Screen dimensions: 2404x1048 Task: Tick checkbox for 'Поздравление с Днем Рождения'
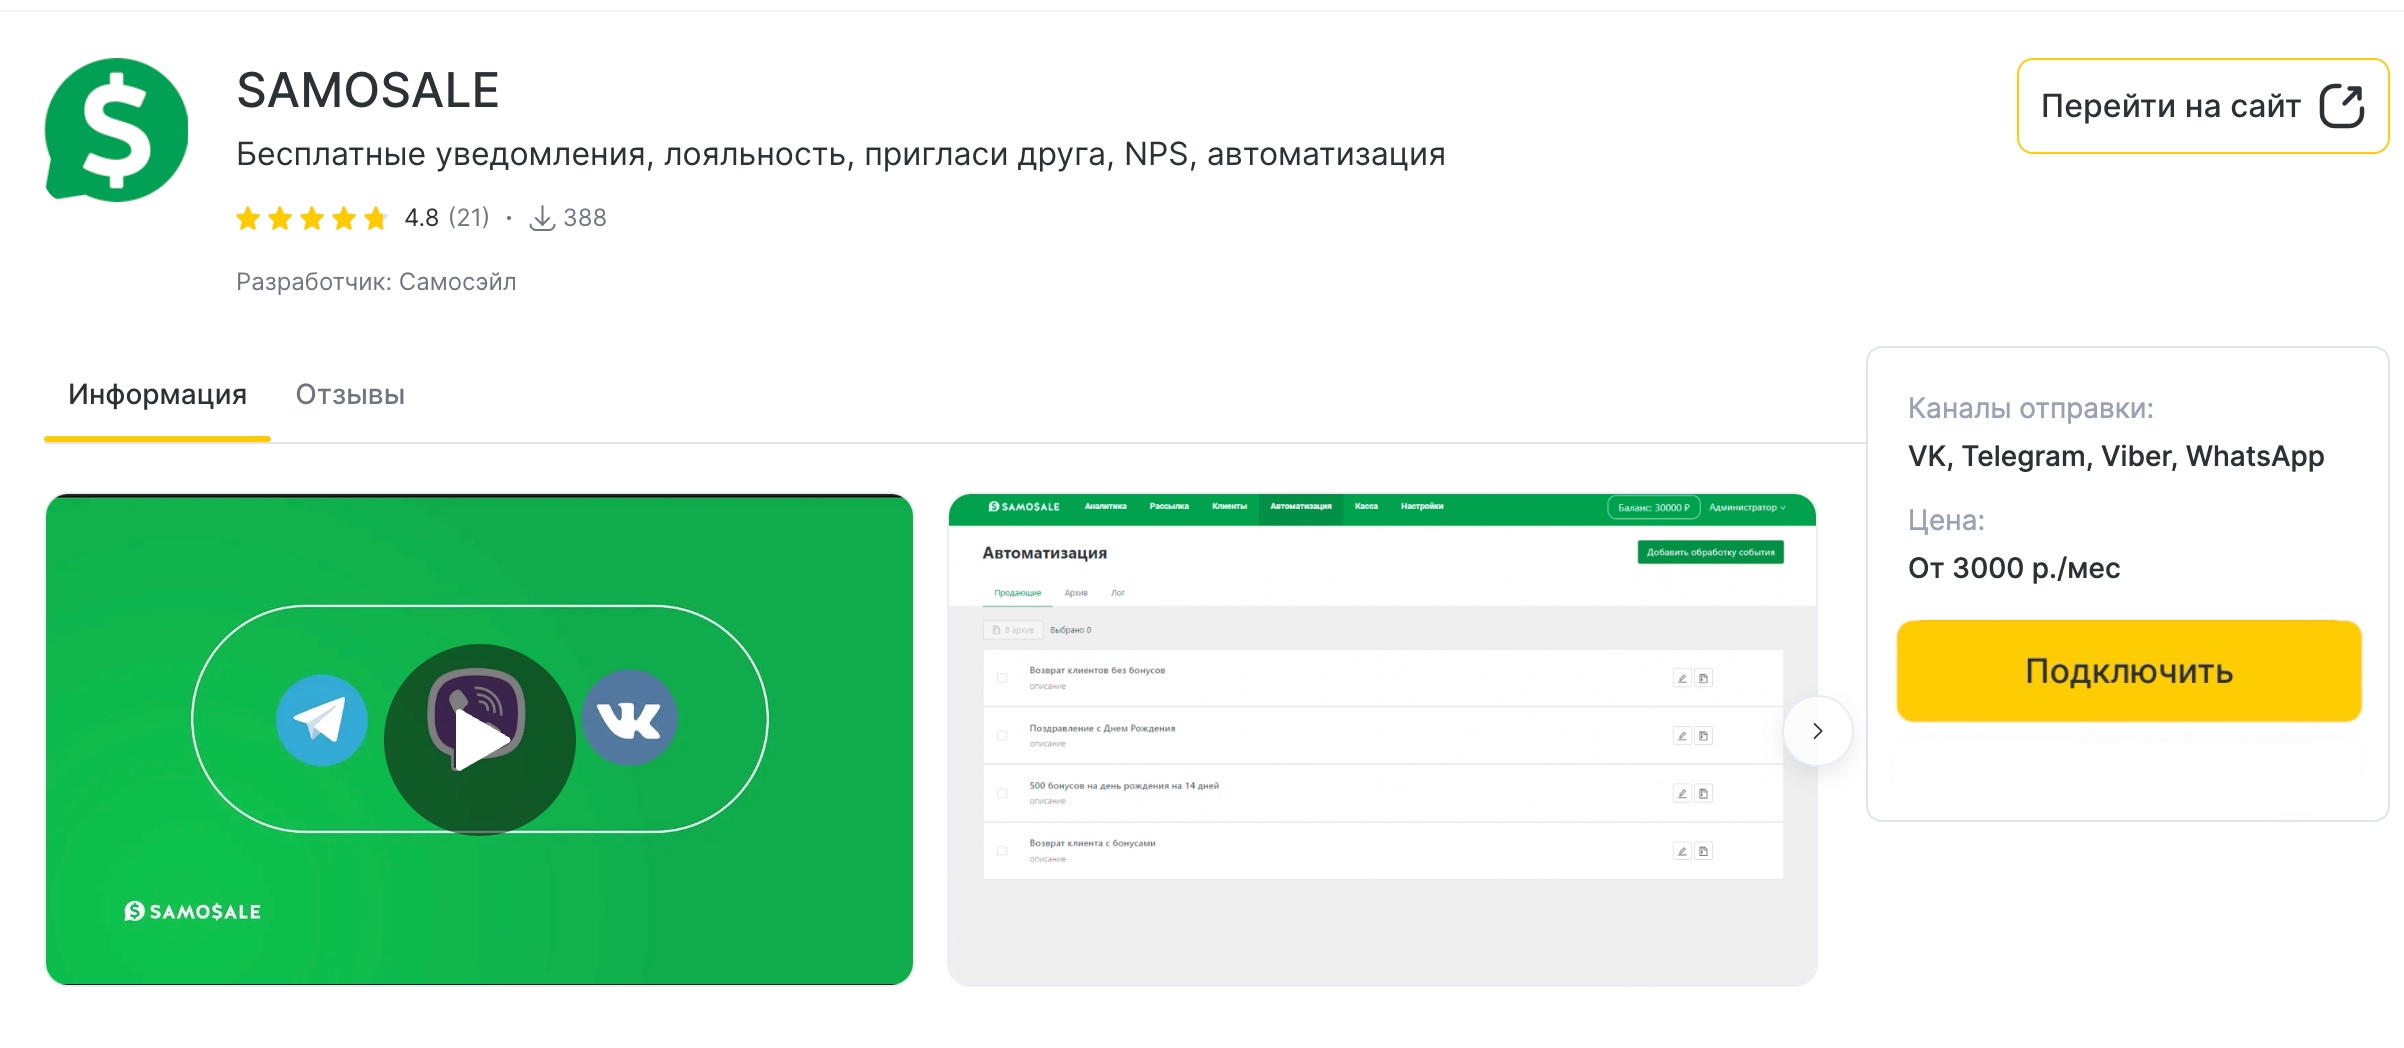click(1002, 736)
